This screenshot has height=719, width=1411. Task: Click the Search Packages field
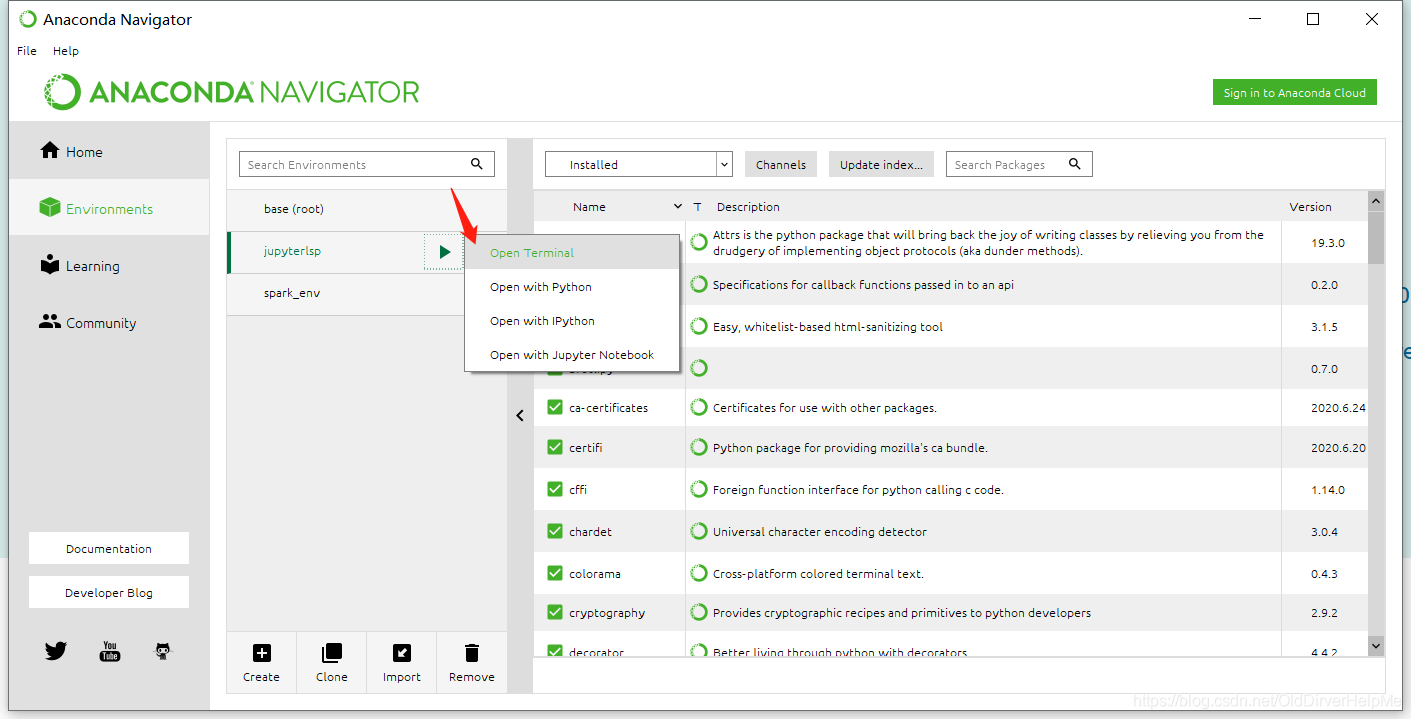tap(1019, 164)
